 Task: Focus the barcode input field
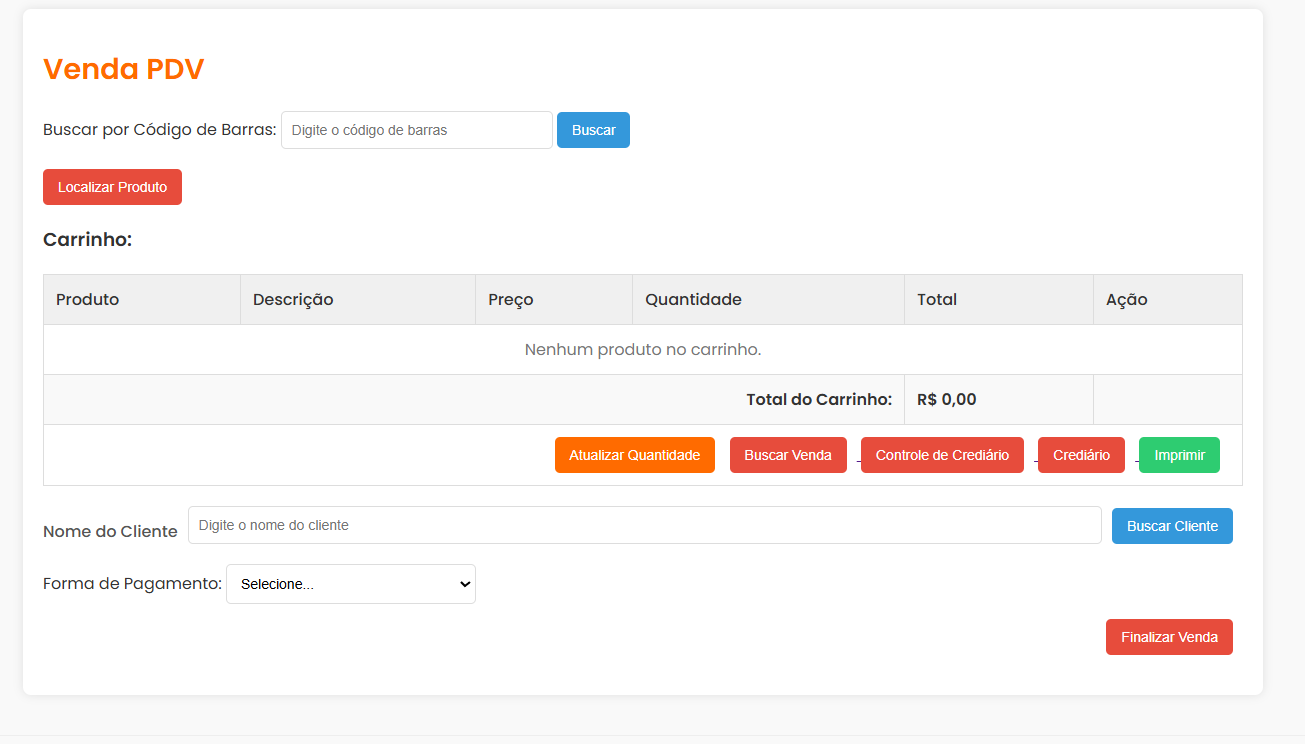(x=416, y=130)
